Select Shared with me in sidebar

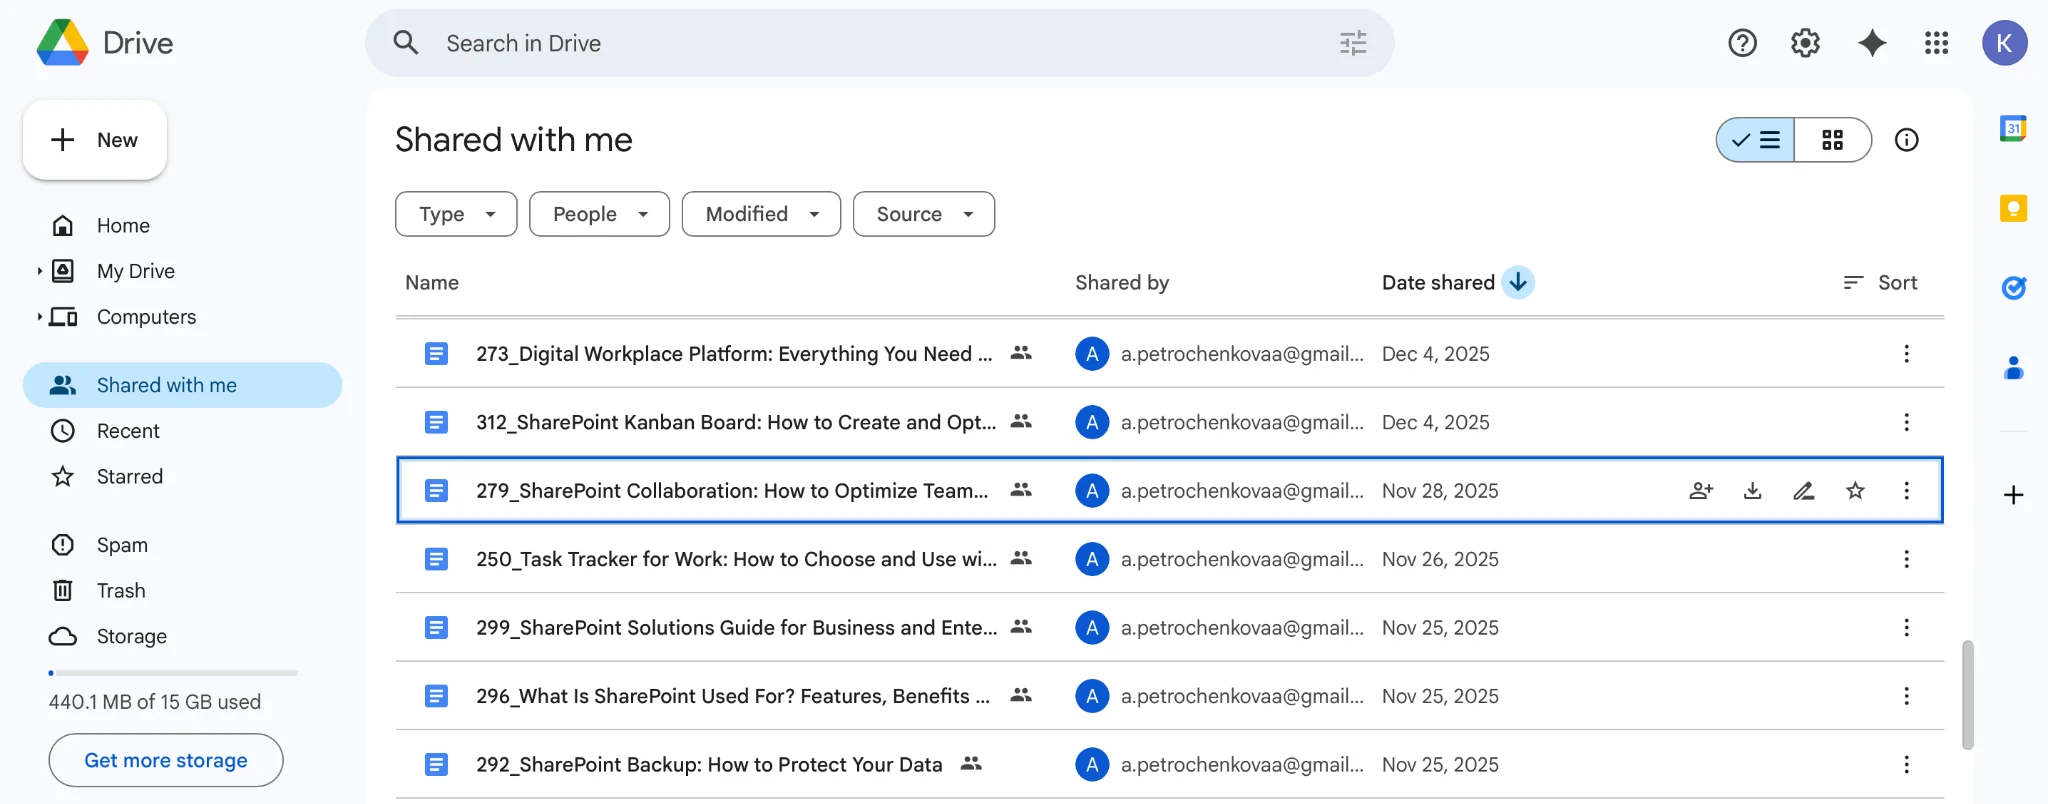point(182,385)
